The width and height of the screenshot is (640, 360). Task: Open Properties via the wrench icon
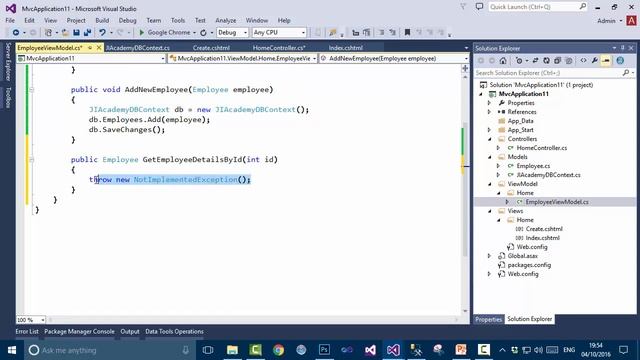tap(595, 61)
